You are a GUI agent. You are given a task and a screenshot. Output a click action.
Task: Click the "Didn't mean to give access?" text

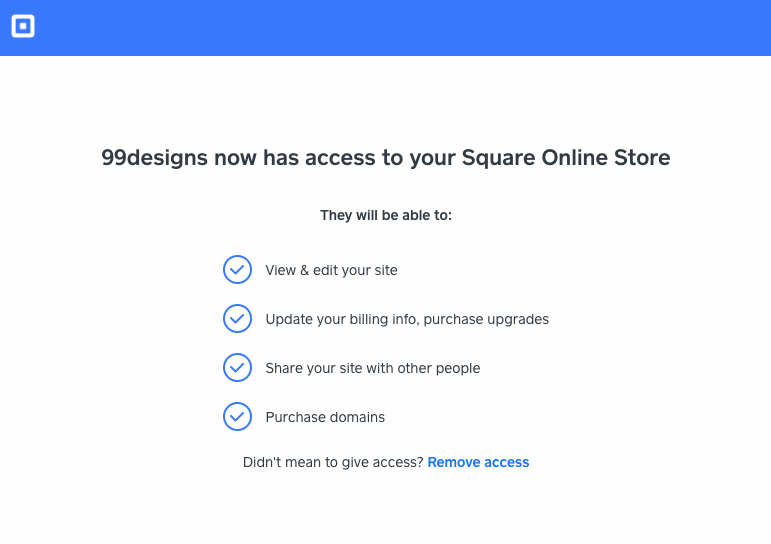[x=333, y=462]
